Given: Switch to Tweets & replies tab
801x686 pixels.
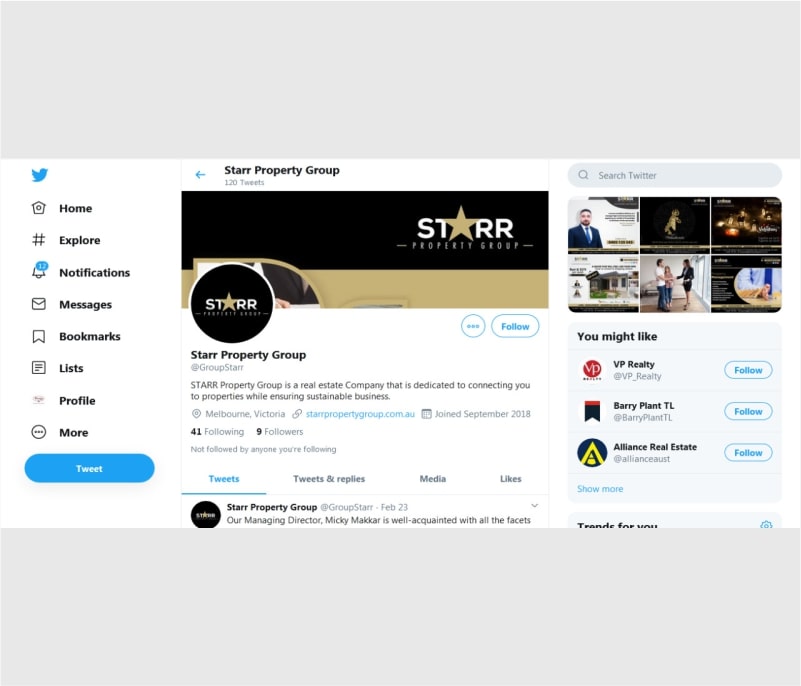Looking at the screenshot, I should pyautogui.click(x=329, y=479).
